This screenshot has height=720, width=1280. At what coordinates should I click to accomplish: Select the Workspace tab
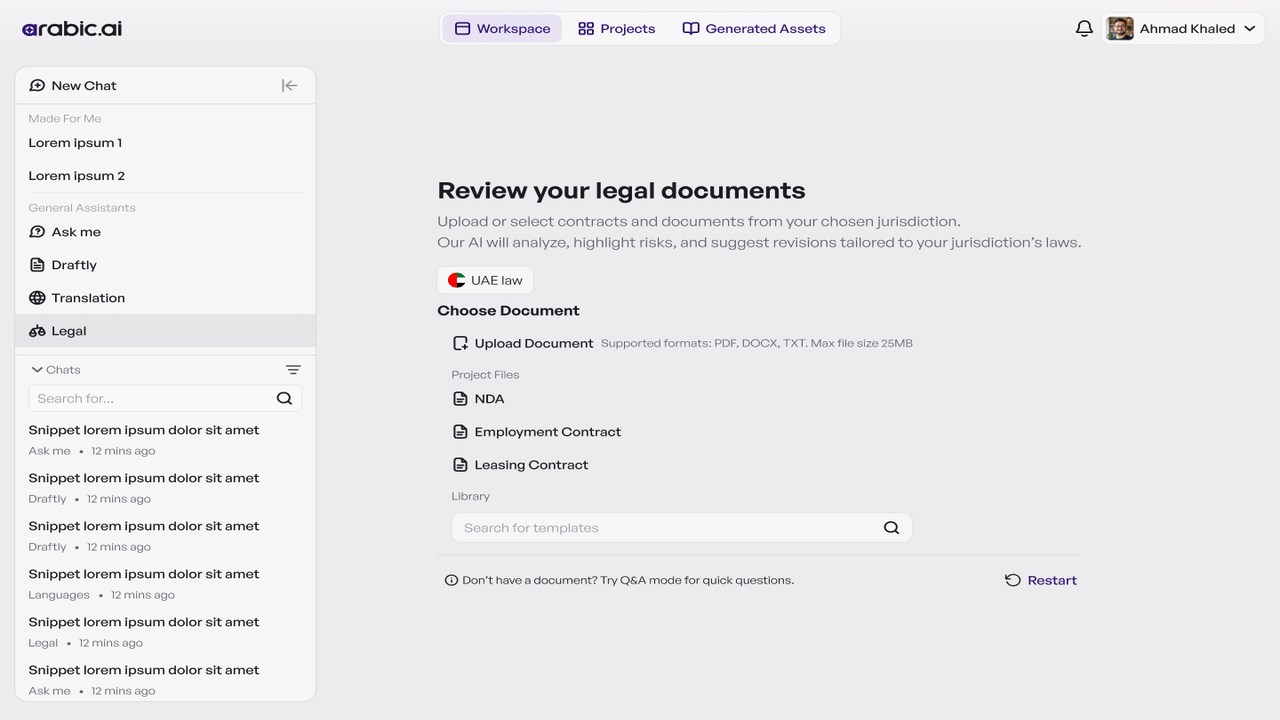pyautogui.click(x=503, y=29)
